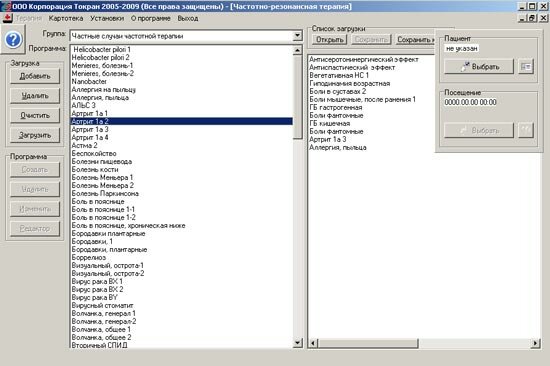Select Аллергия, пыльца in load list
This screenshot has width=550, height=366.
coord(338,148)
